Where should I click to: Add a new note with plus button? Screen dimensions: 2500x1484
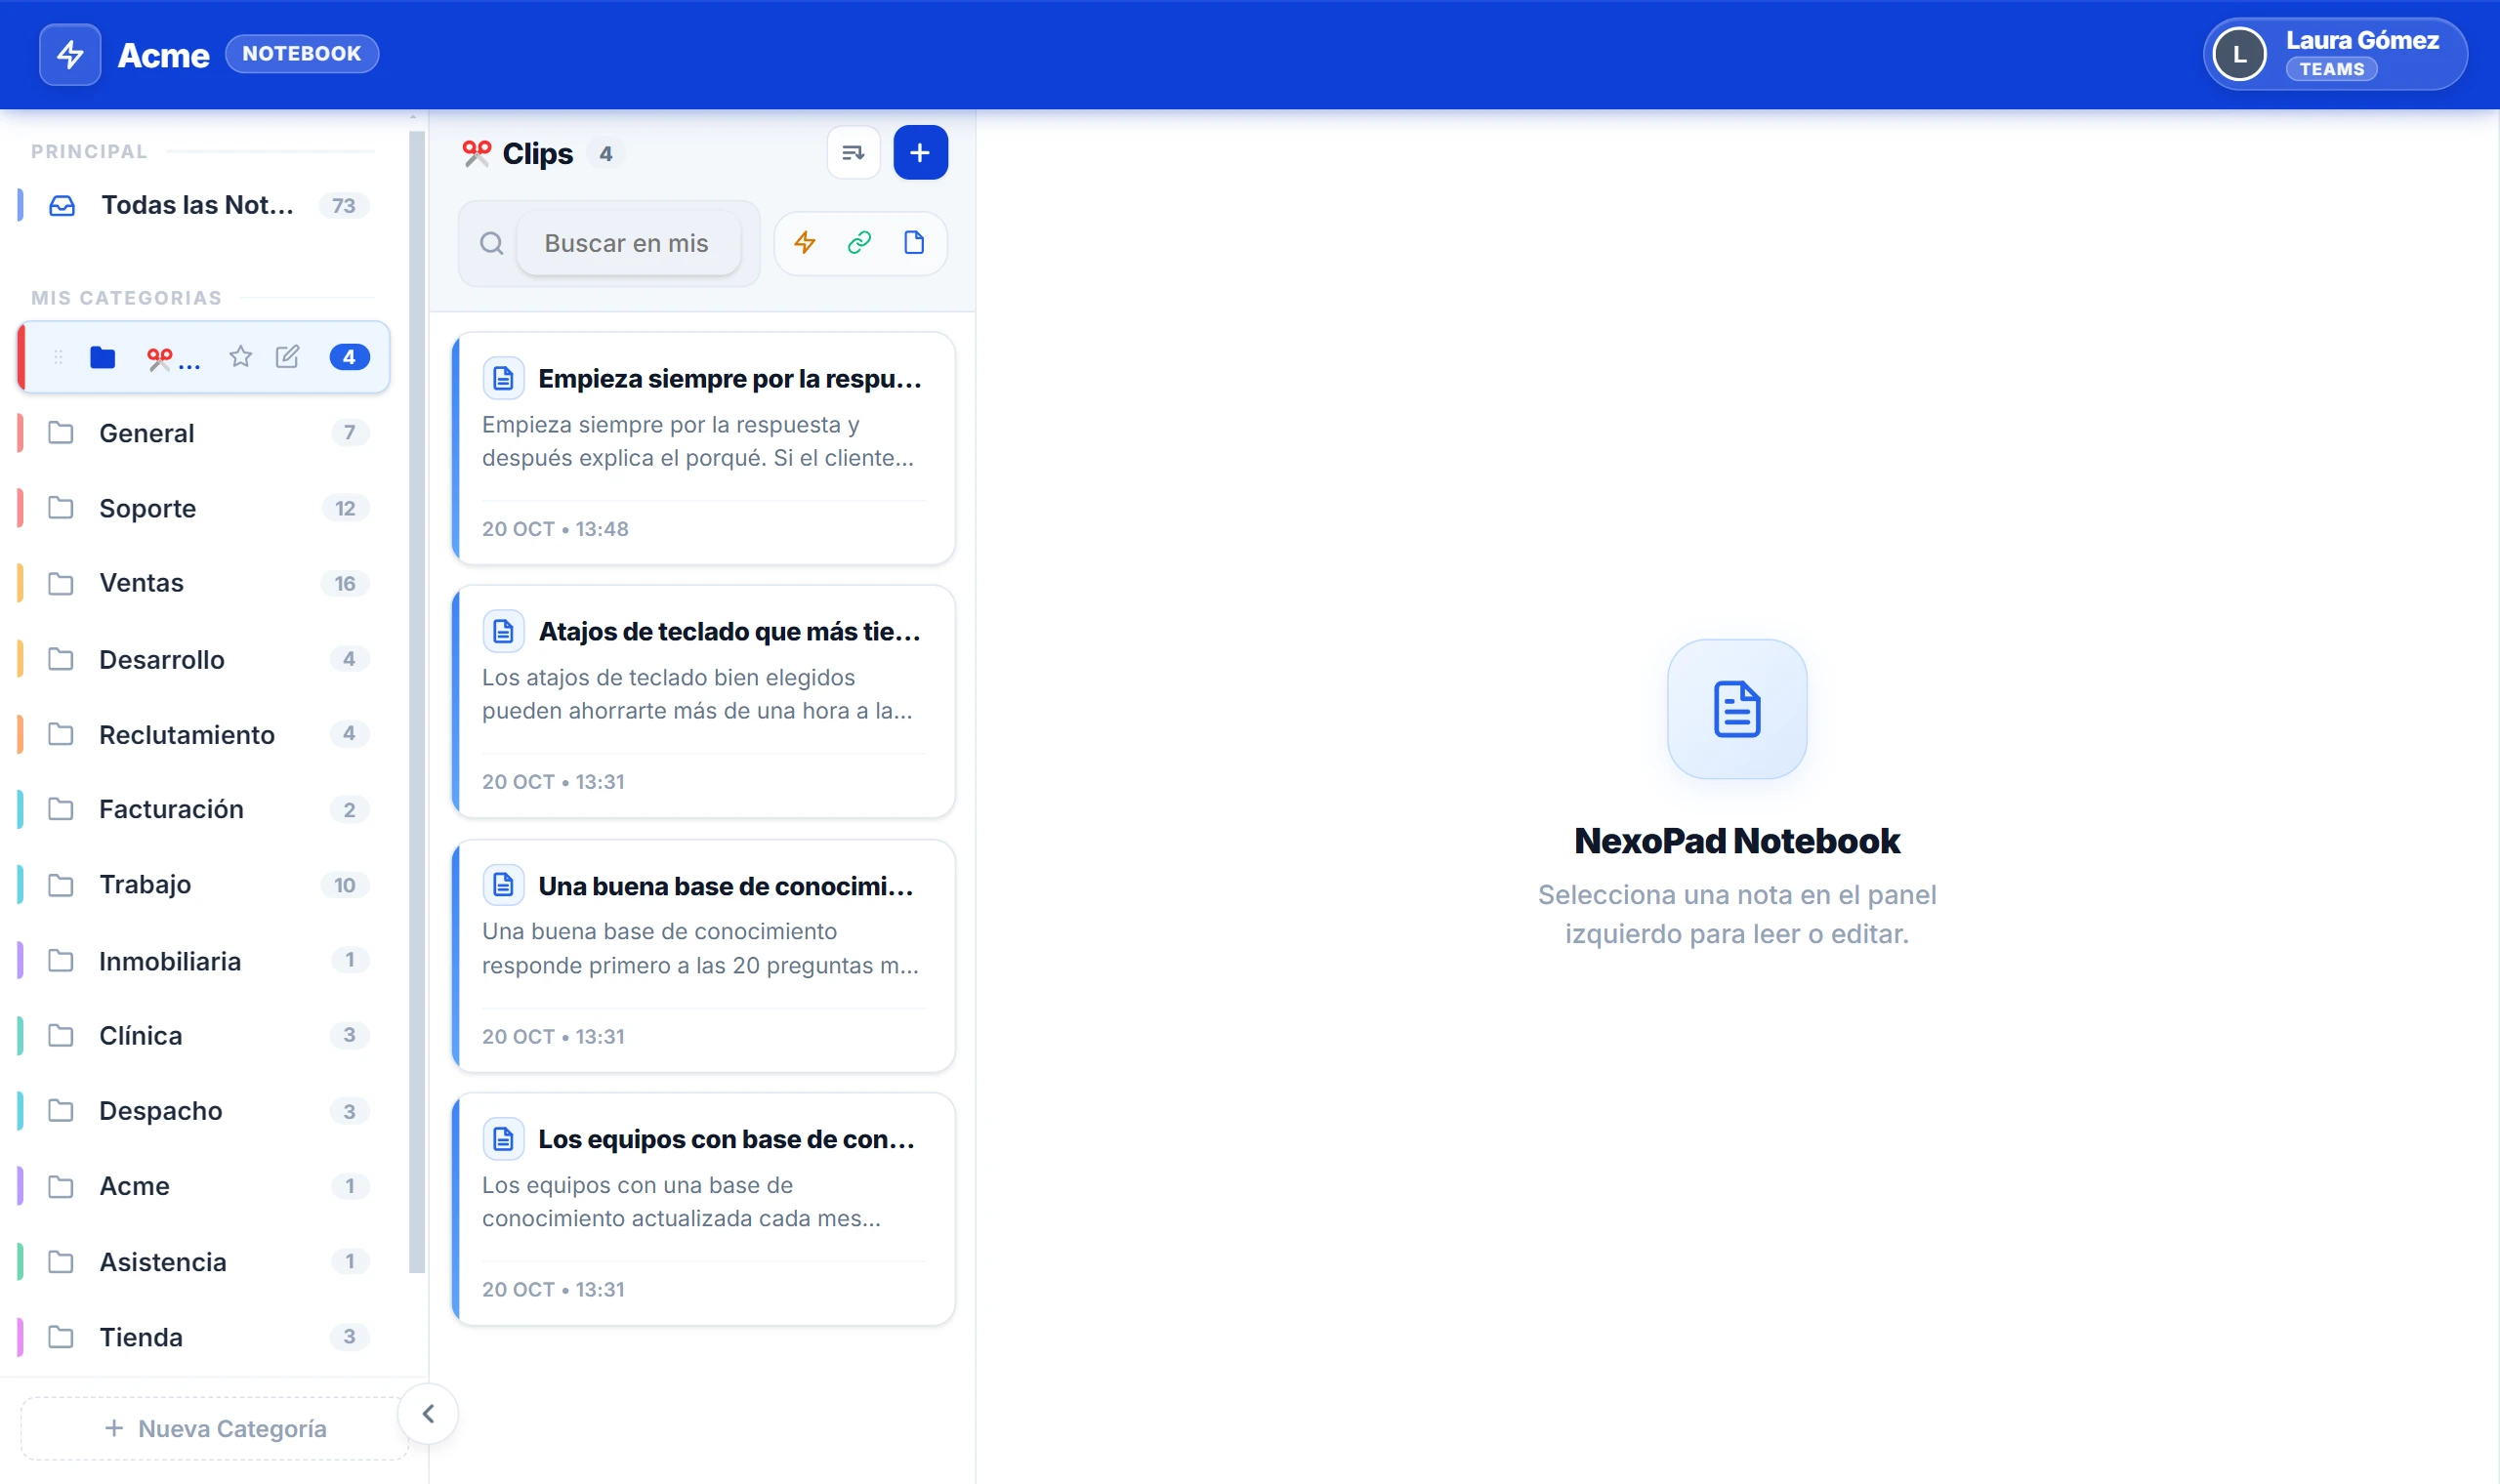click(x=920, y=153)
